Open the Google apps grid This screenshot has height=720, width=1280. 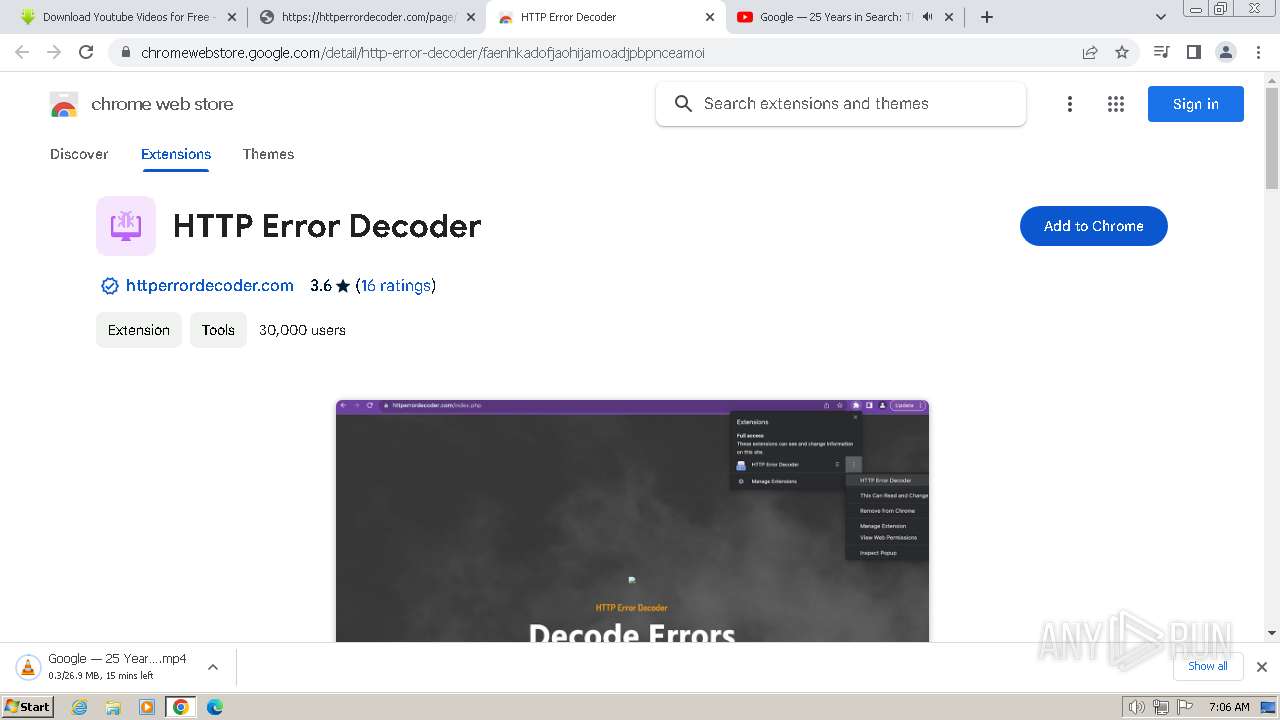[1116, 104]
